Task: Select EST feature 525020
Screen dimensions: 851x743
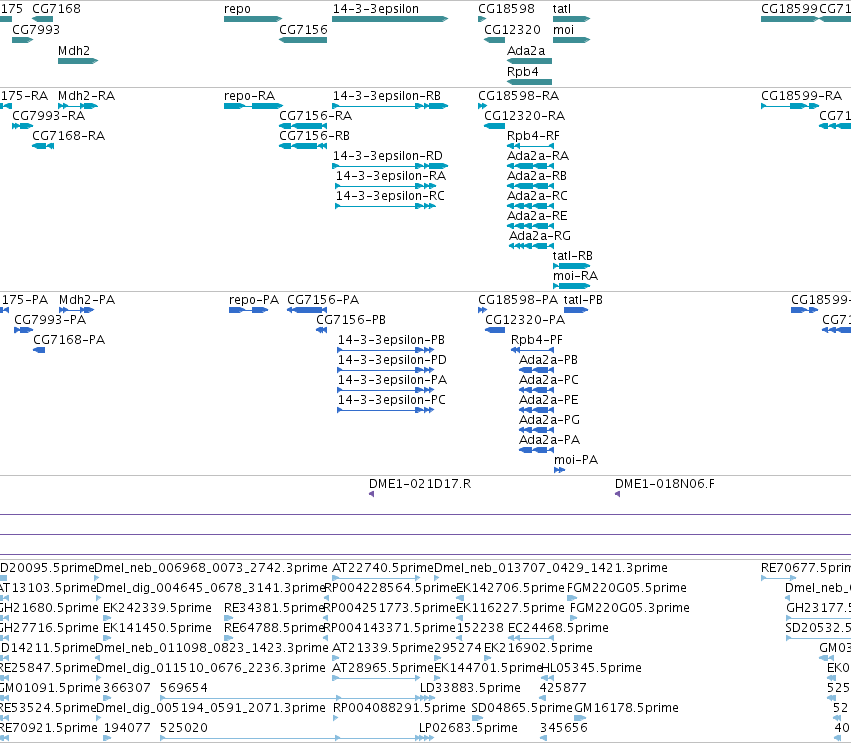Action: 297,738
